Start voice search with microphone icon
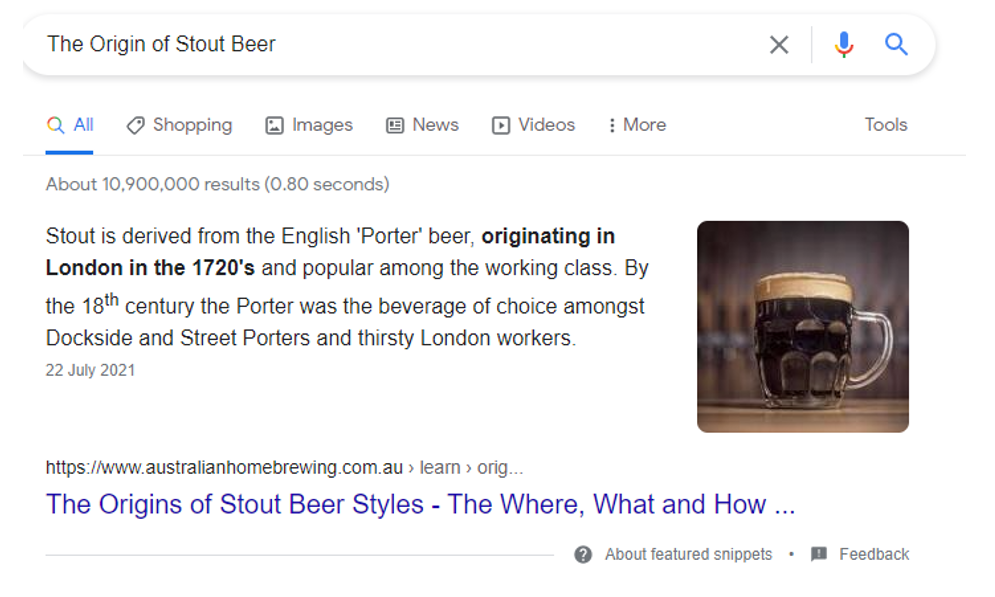 tap(844, 44)
